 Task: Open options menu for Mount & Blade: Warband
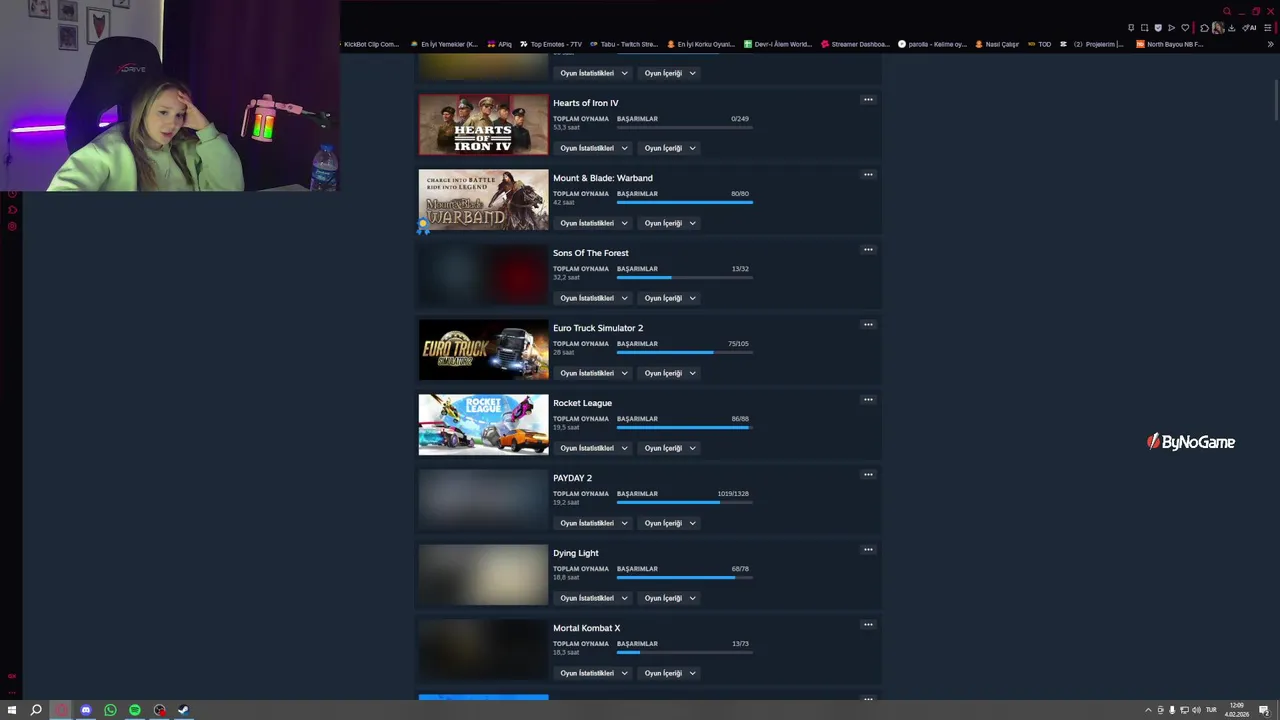(868, 175)
